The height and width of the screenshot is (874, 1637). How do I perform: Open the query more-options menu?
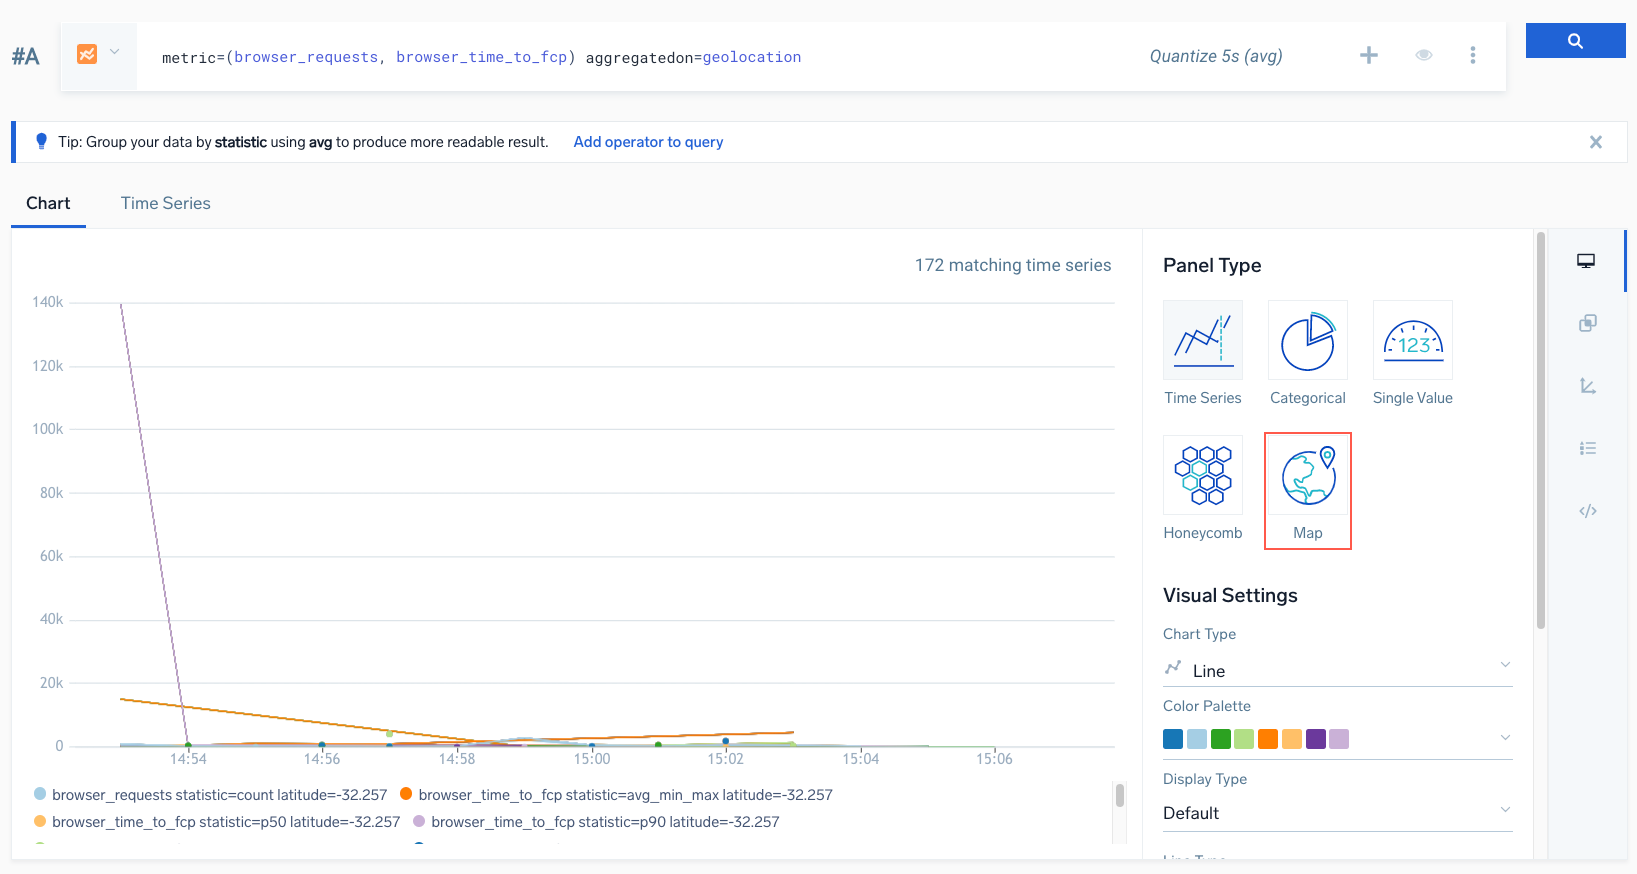tap(1472, 56)
